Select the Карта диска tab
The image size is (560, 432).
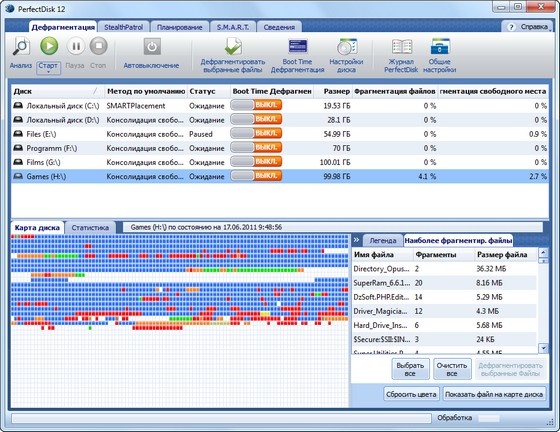[38, 227]
